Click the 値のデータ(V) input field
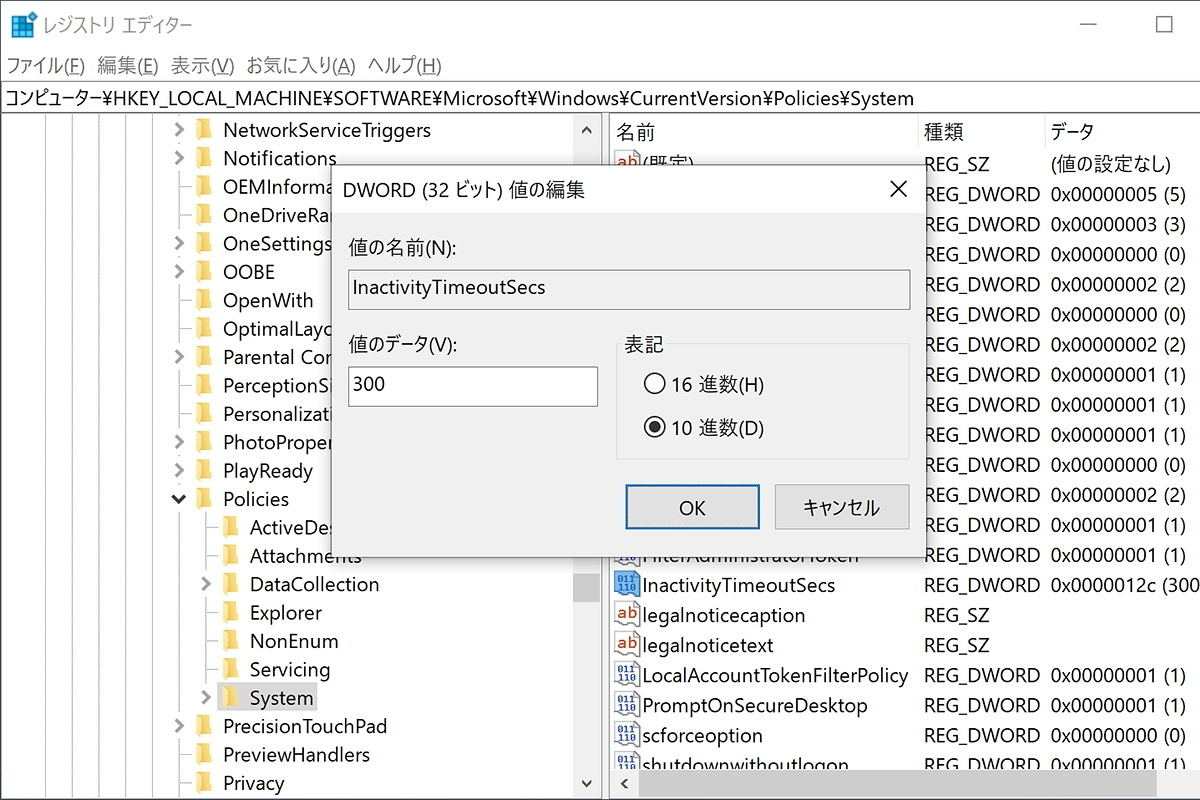Image resolution: width=1200 pixels, height=800 pixels. (473, 386)
